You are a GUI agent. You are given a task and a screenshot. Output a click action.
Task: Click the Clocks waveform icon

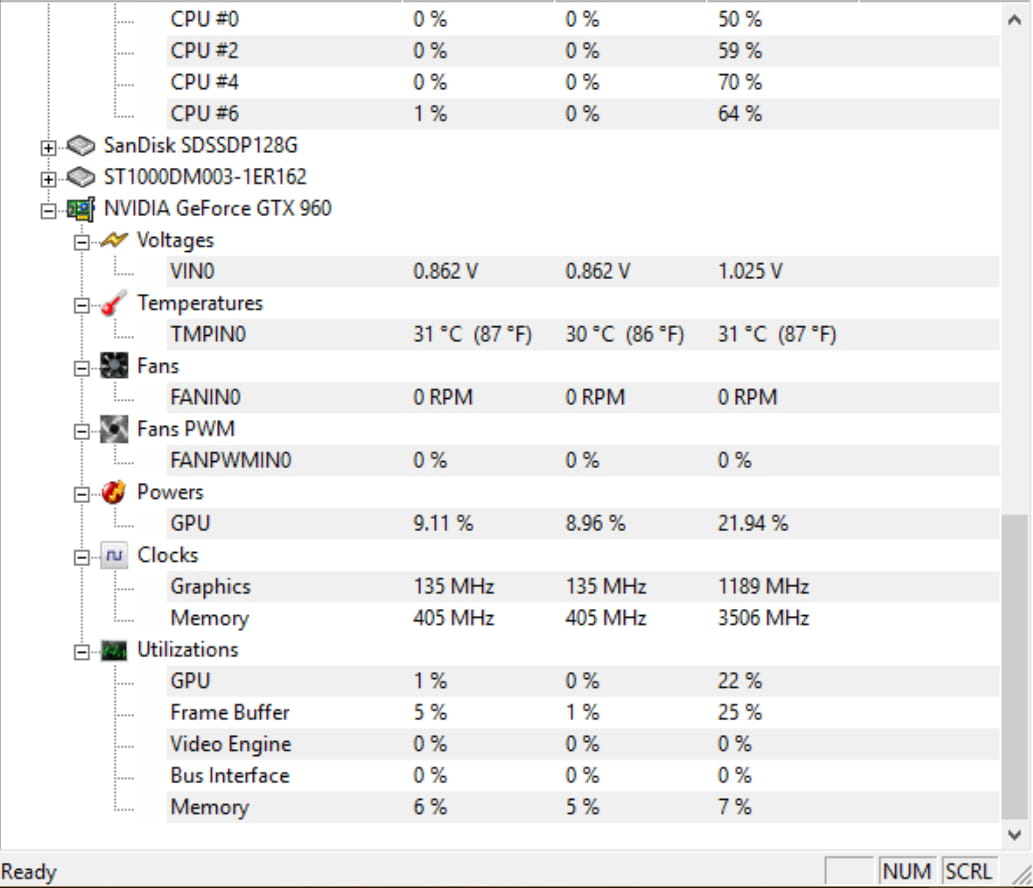pyautogui.click(x=114, y=555)
